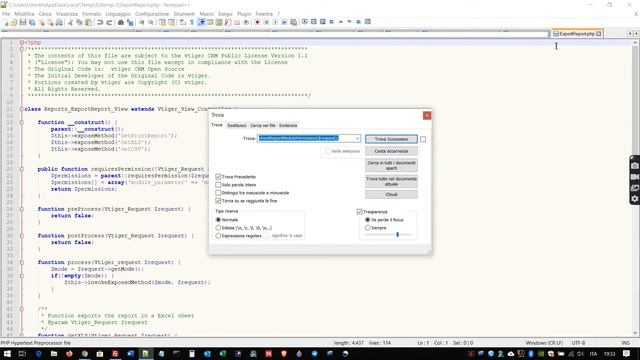This screenshot has width=640, height=360.
Task: Collapse the class fold marker at line 11
Action: (22, 109)
